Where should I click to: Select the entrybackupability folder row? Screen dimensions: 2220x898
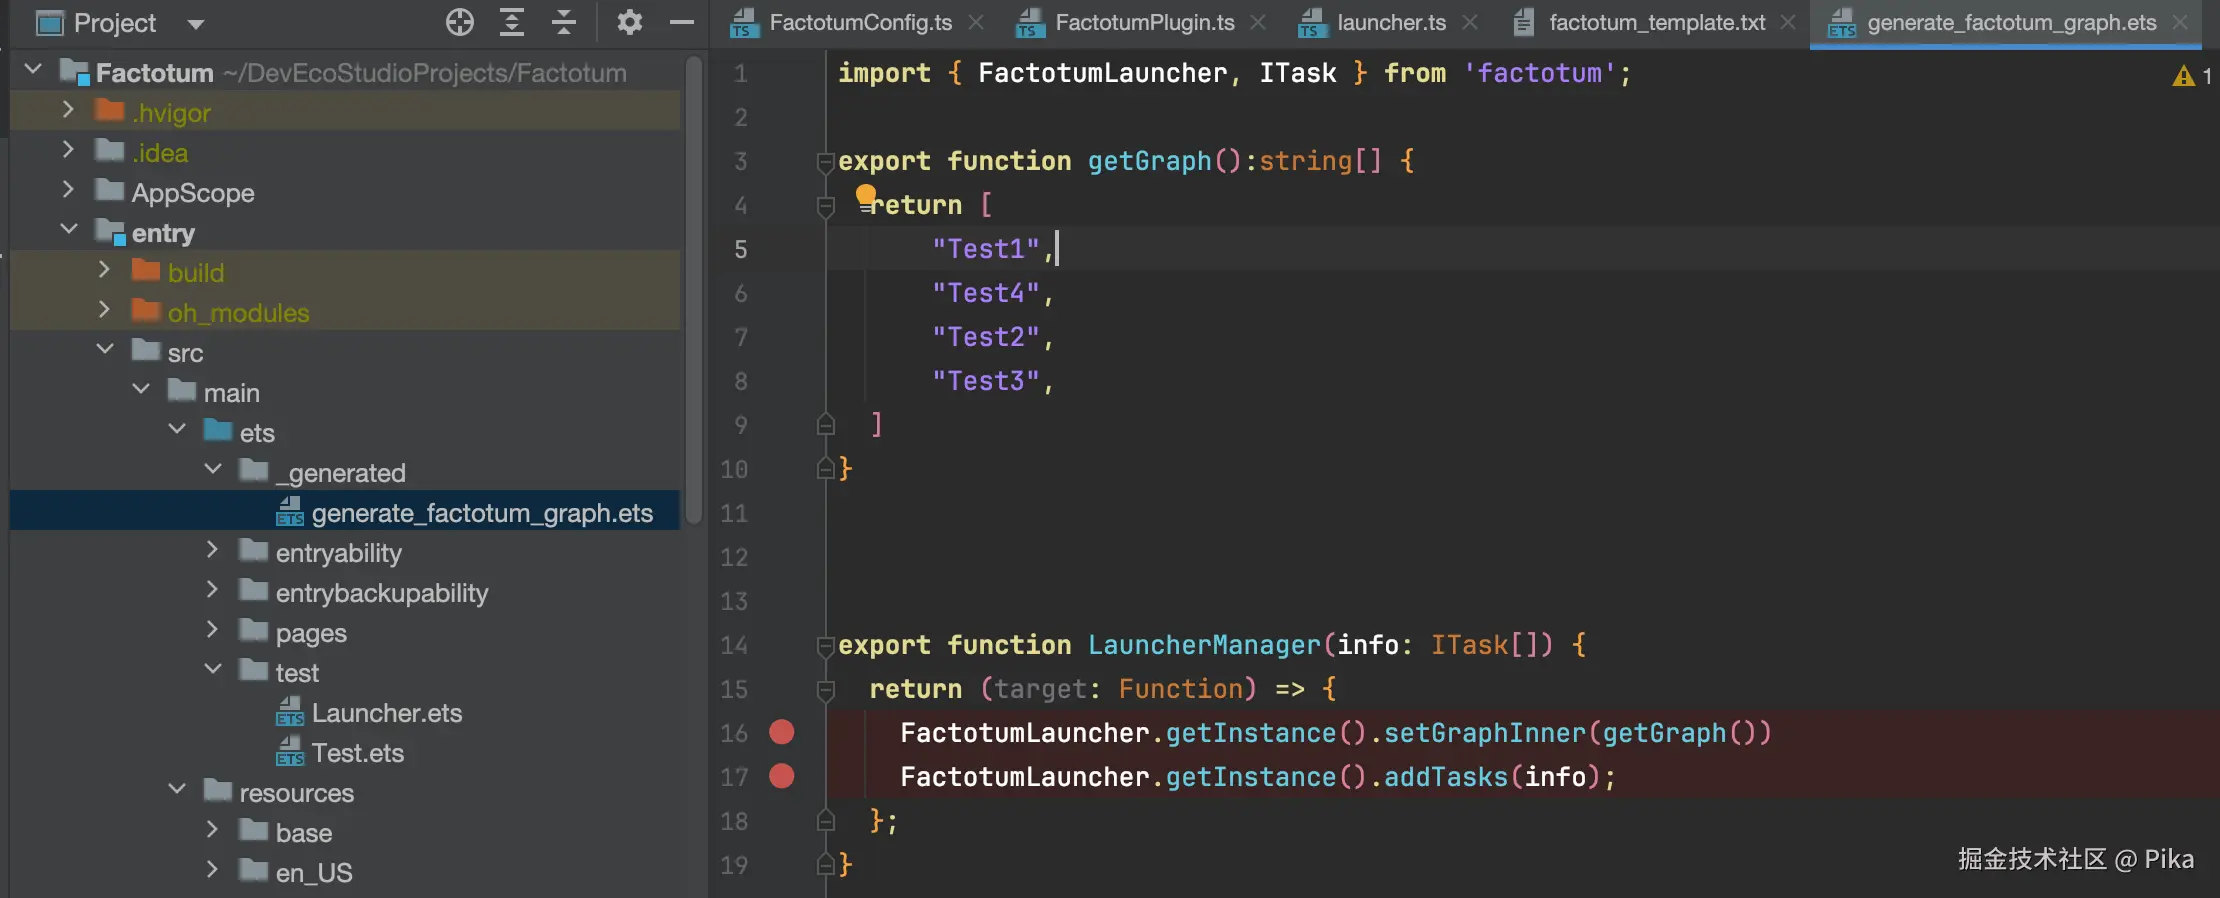345,592
